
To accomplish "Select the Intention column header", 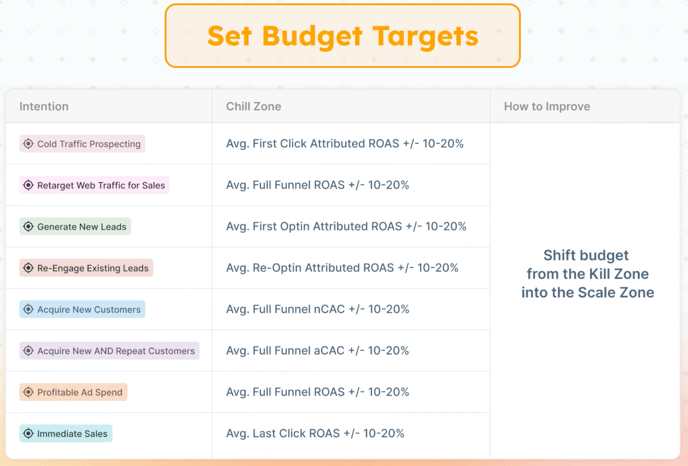I will [x=44, y=106].
